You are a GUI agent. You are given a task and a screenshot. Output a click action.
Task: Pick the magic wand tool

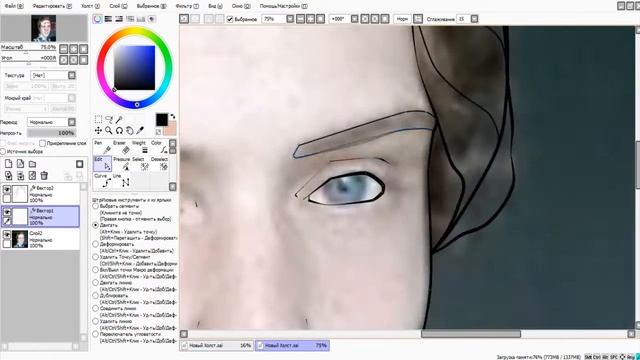119,119
